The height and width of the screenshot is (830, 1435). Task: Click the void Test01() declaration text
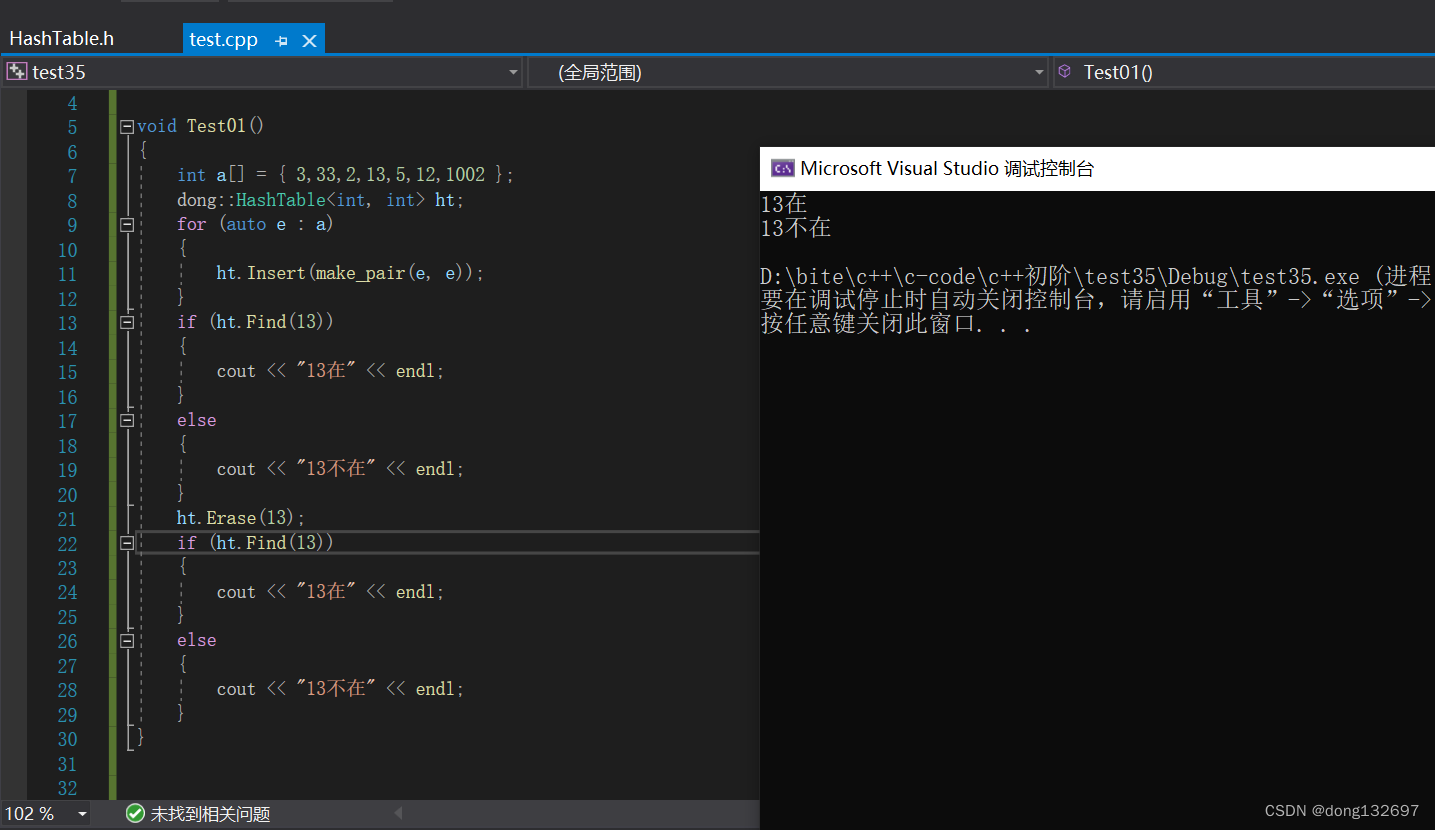tap(200, 126)
